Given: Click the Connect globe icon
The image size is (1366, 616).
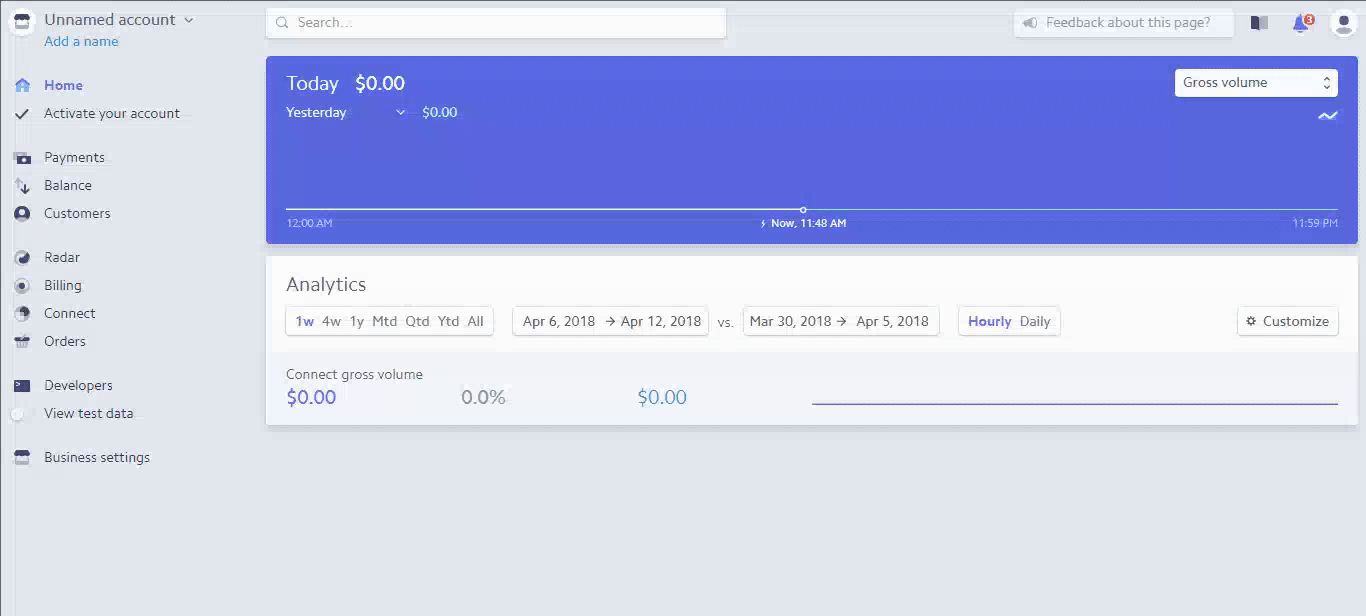Looking at the screenshot, I should pyautogui.click(x=22, y=314).
